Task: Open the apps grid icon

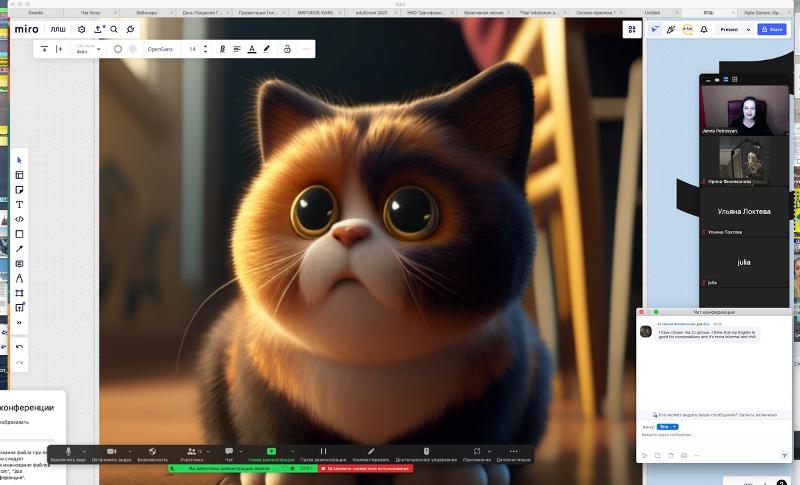Action: [x=631, y=30]
